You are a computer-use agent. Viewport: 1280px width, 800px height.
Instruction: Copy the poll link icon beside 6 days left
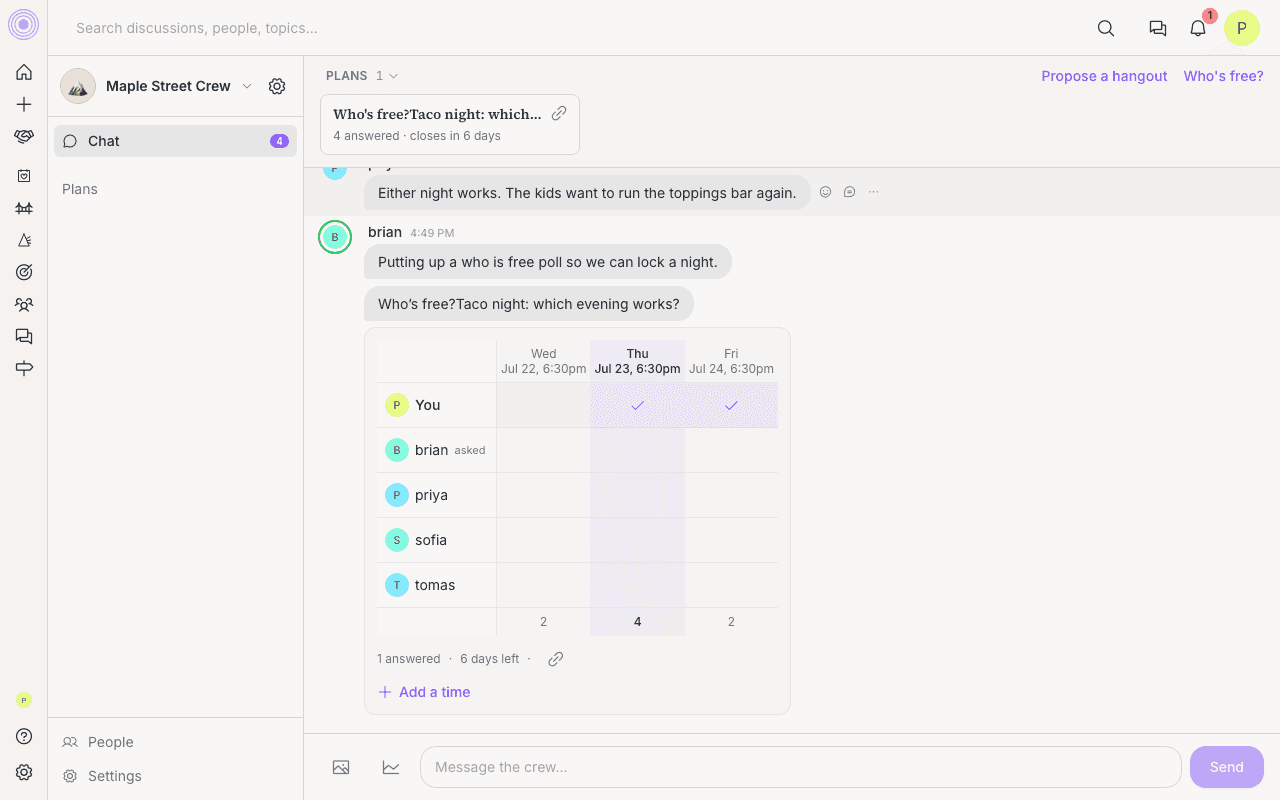click(556, 659)
